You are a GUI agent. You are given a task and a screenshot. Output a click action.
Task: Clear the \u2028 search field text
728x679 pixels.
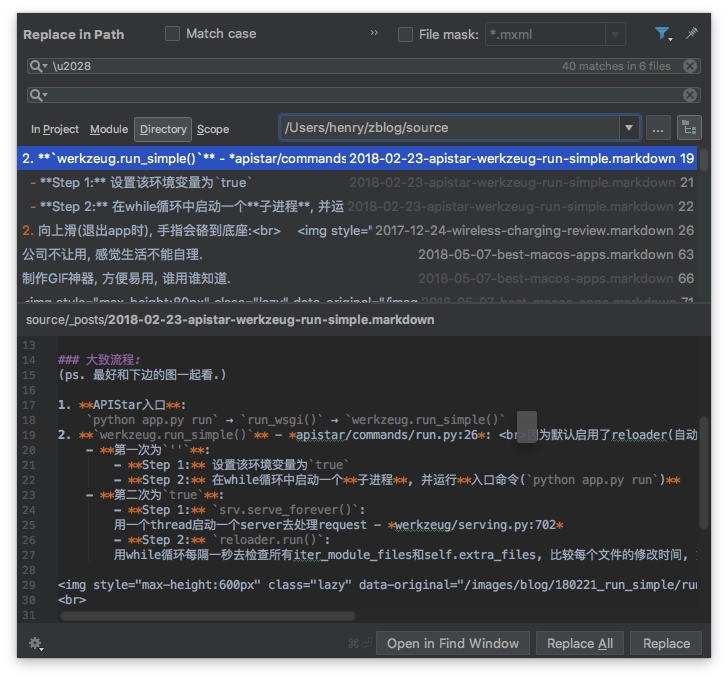(x=690, y=66)
